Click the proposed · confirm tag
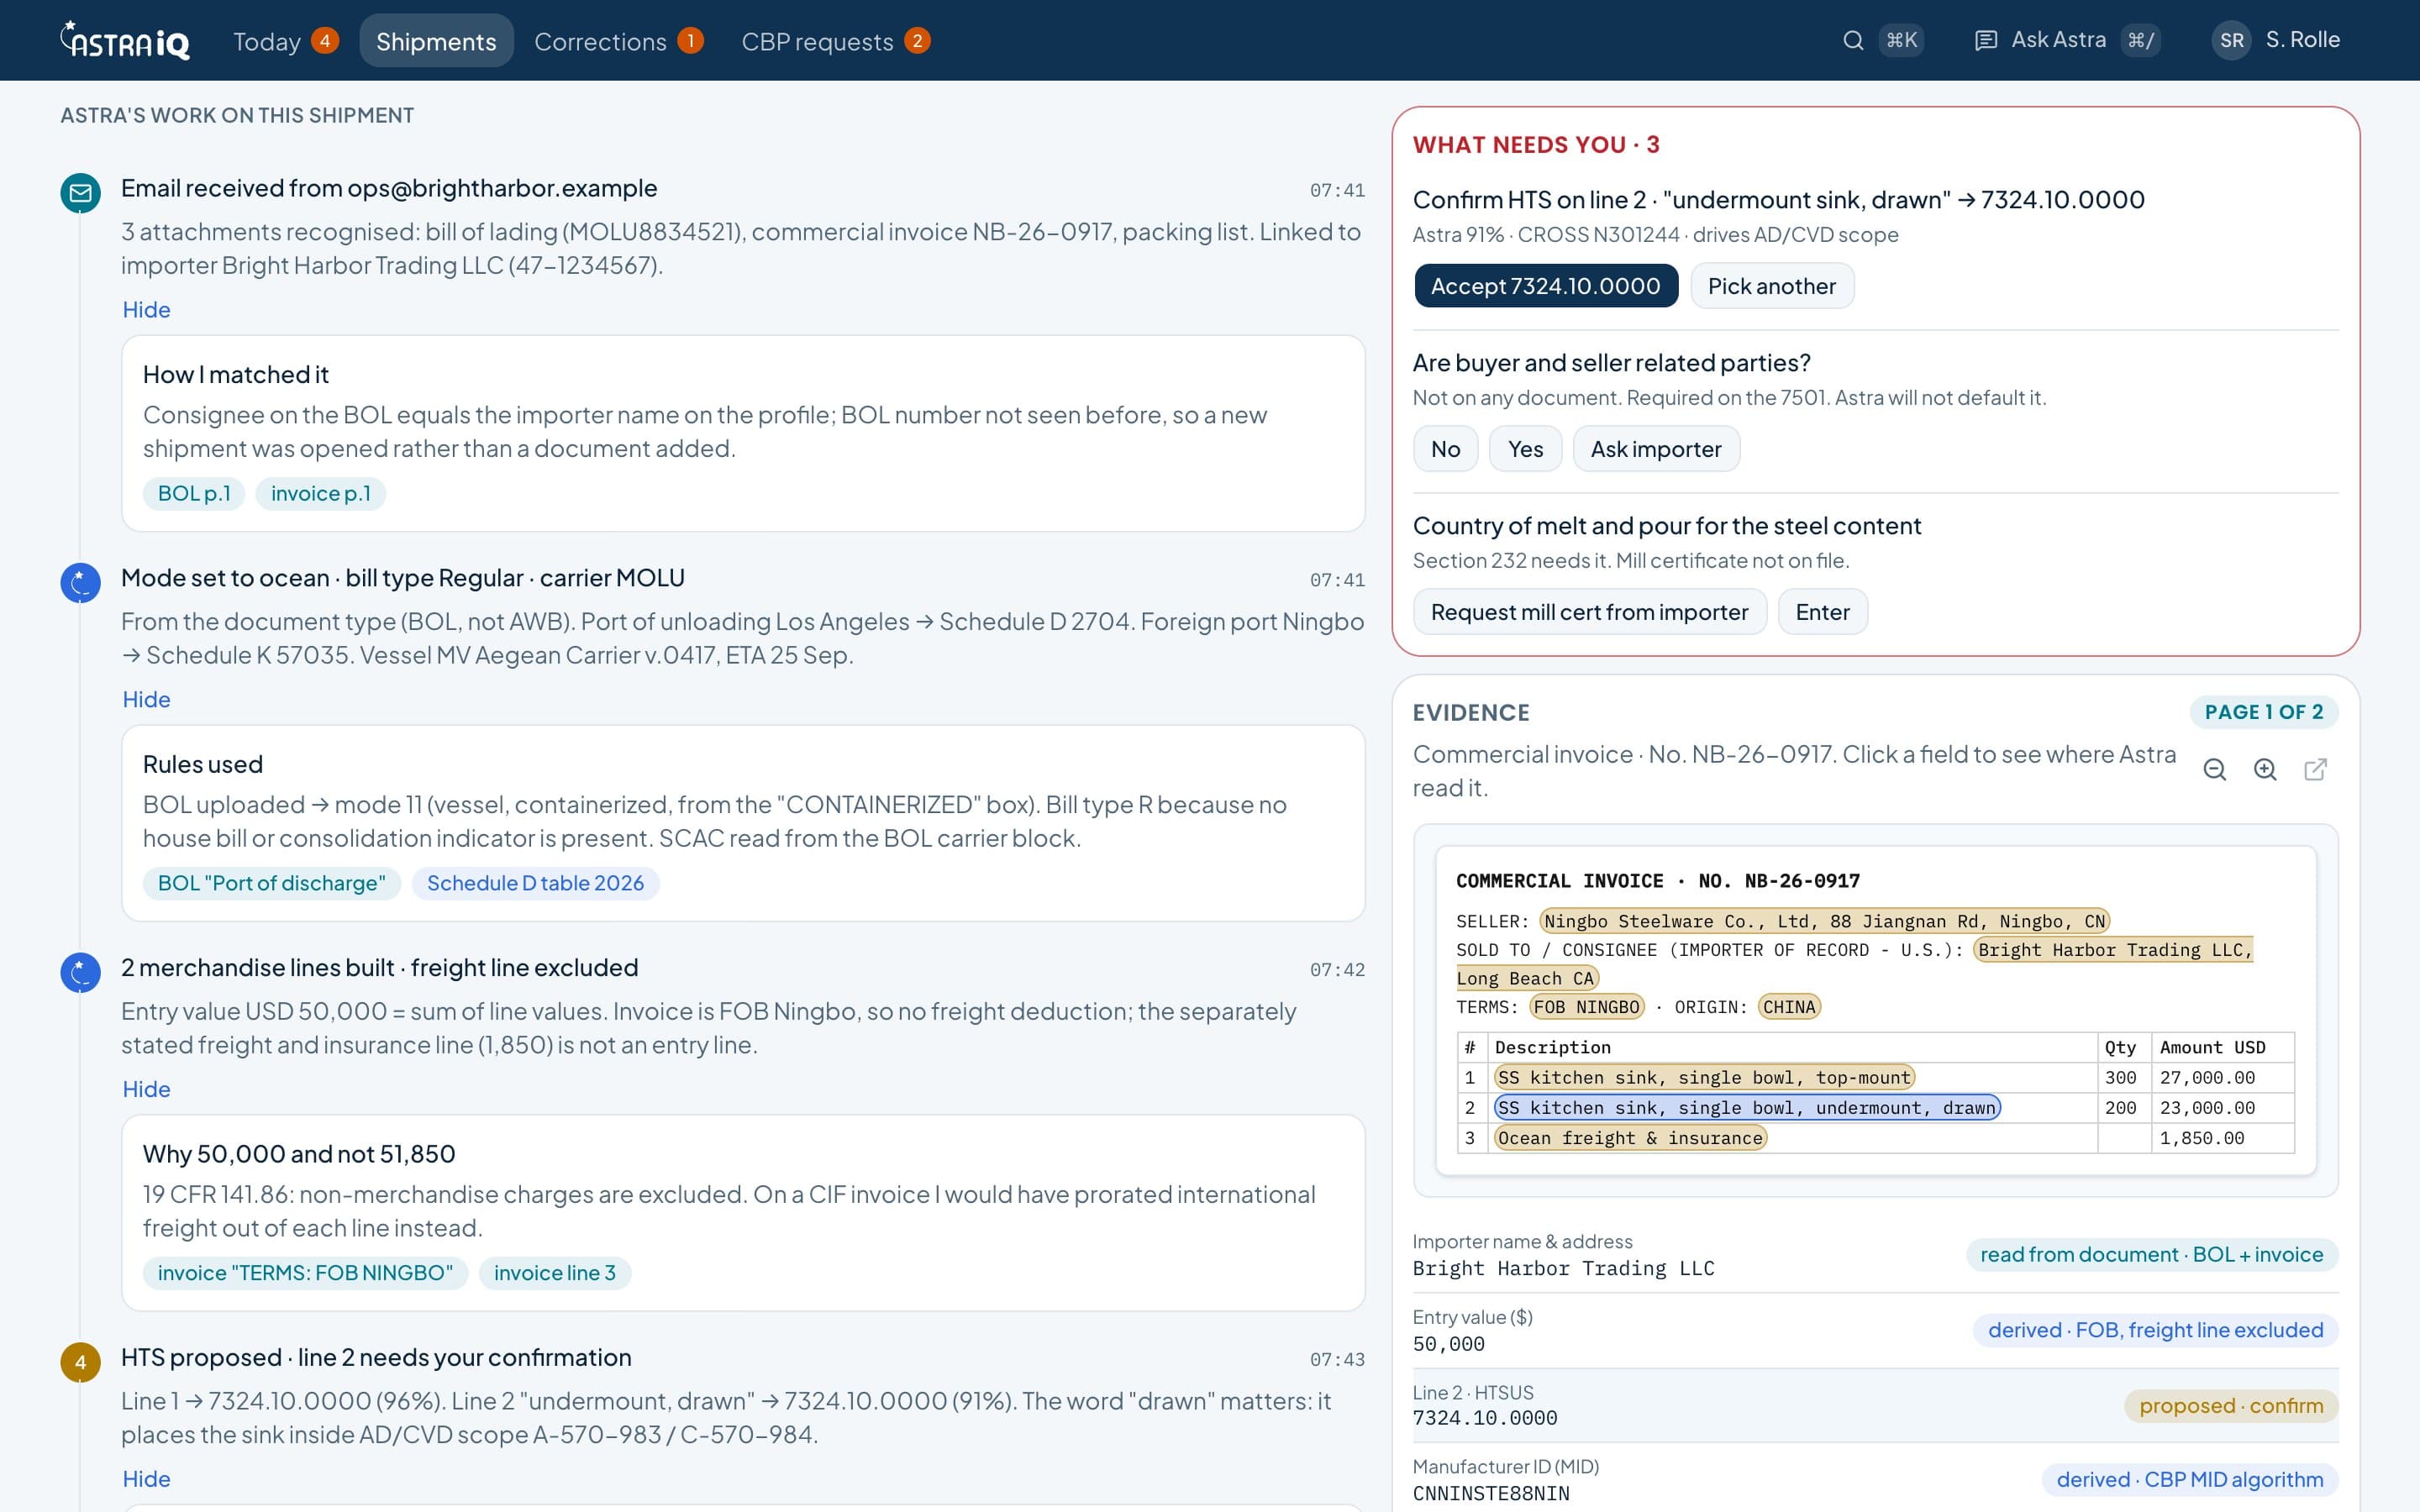The height and width of the screenshot is (1512, 2420). point(2231,1406)
